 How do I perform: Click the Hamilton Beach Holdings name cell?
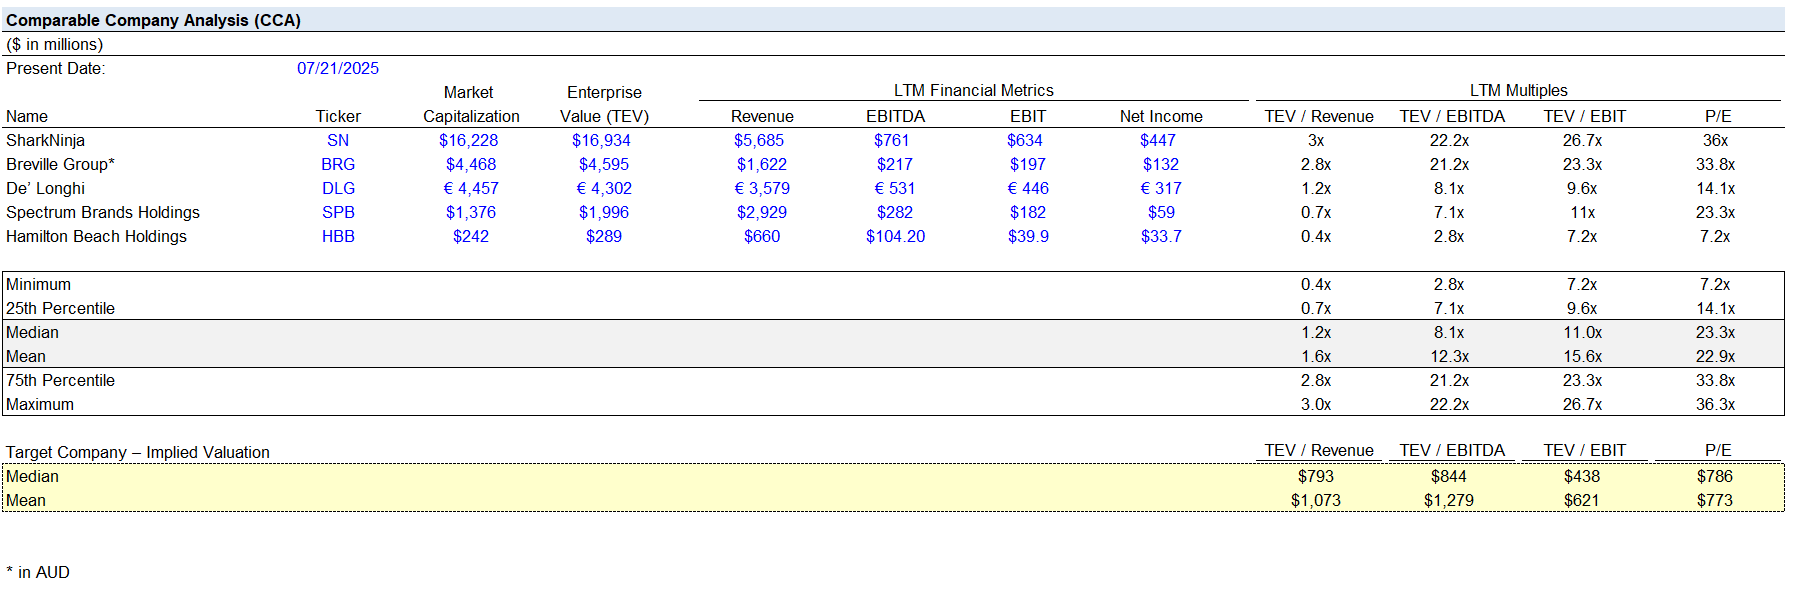pyautogui.click(x=96, y=236)
